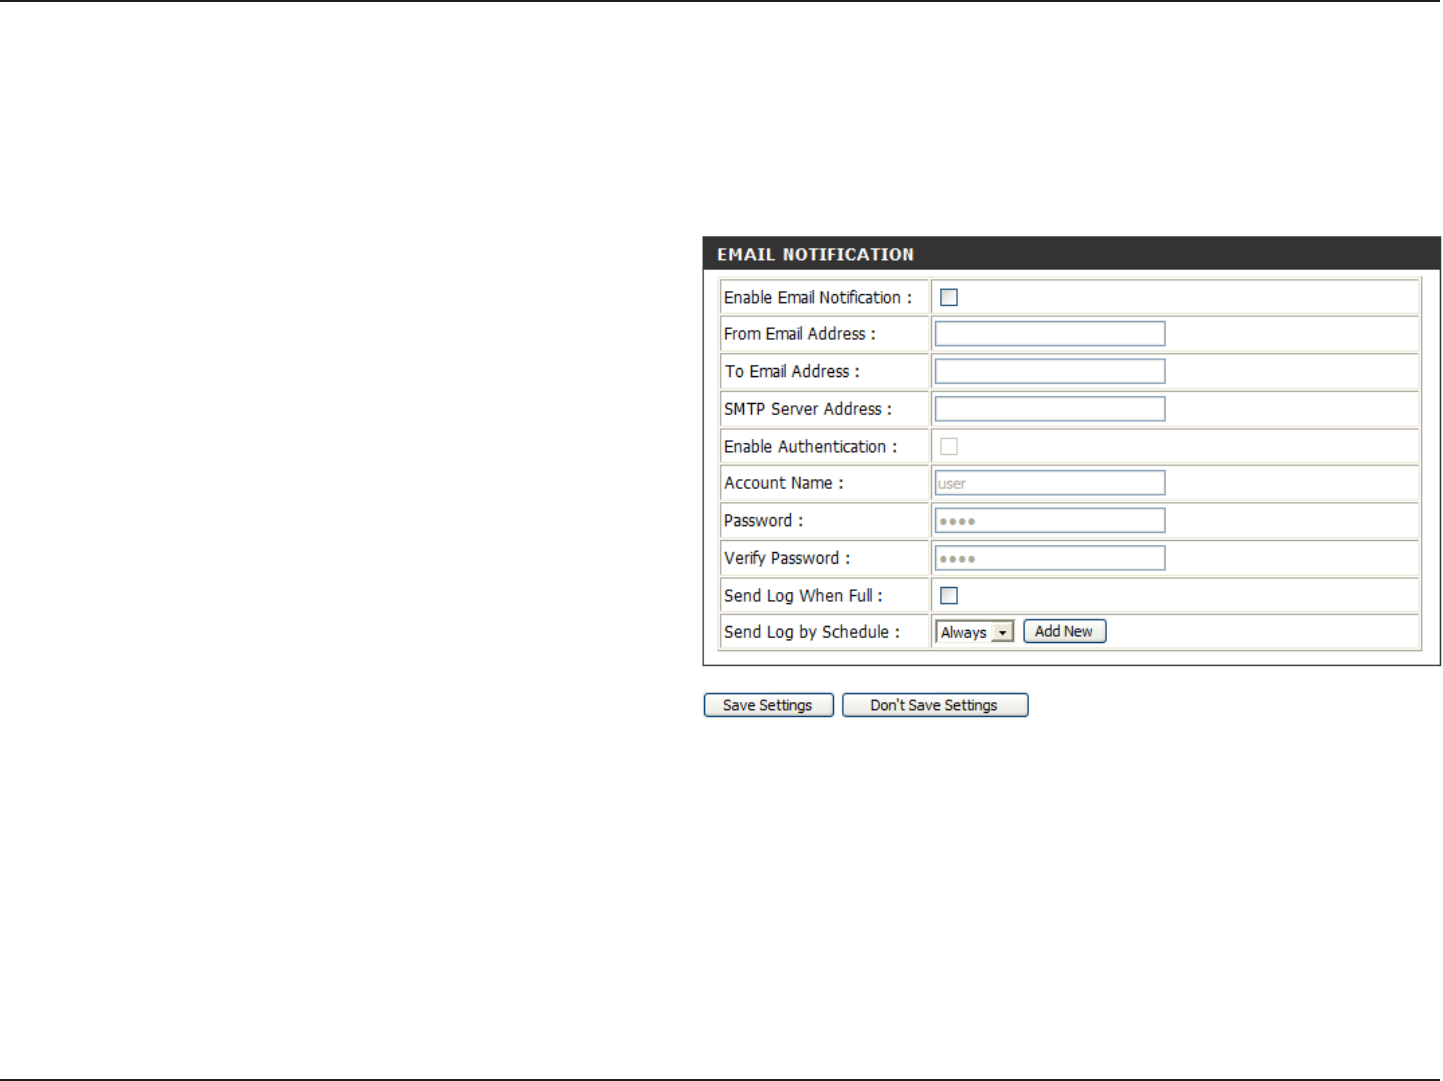
Task: Click the 'Send Log When Full :' label
Action: [803, 596]
